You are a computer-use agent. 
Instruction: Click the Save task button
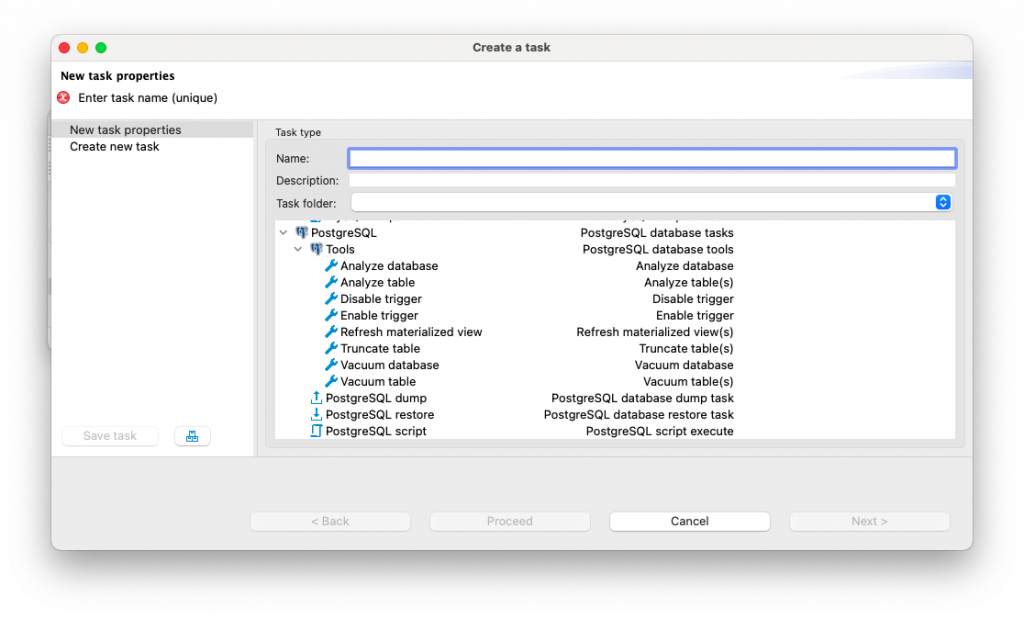click(110, 436)
